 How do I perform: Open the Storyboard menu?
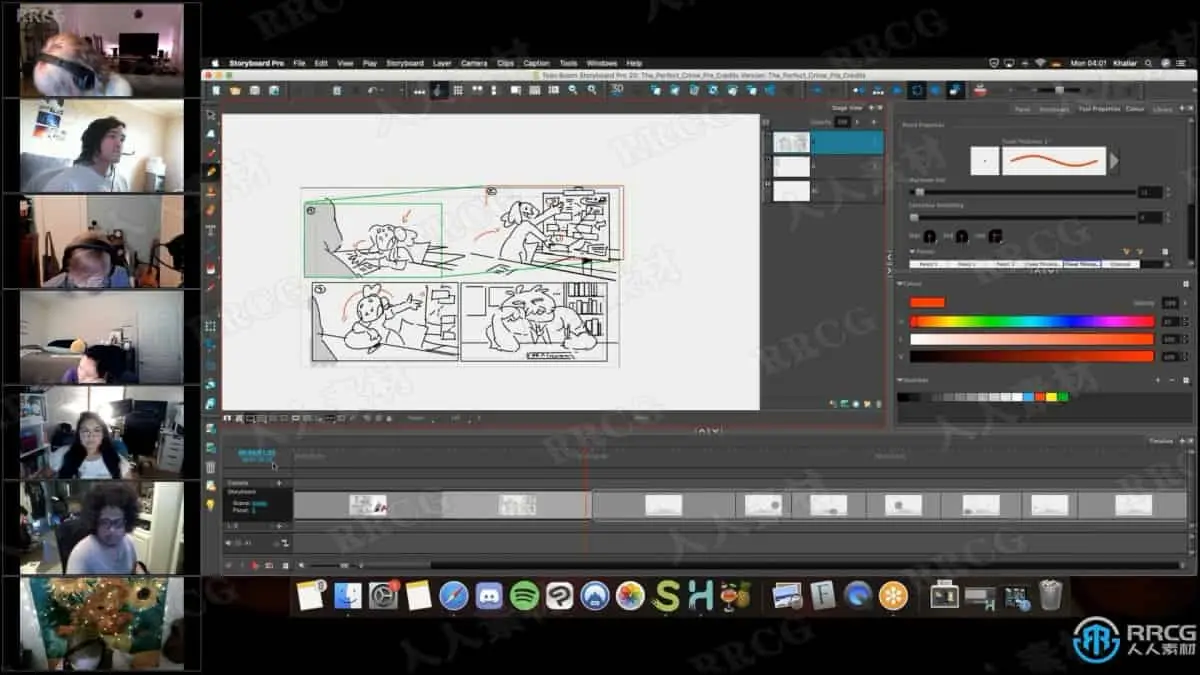[x=405, y=63]
